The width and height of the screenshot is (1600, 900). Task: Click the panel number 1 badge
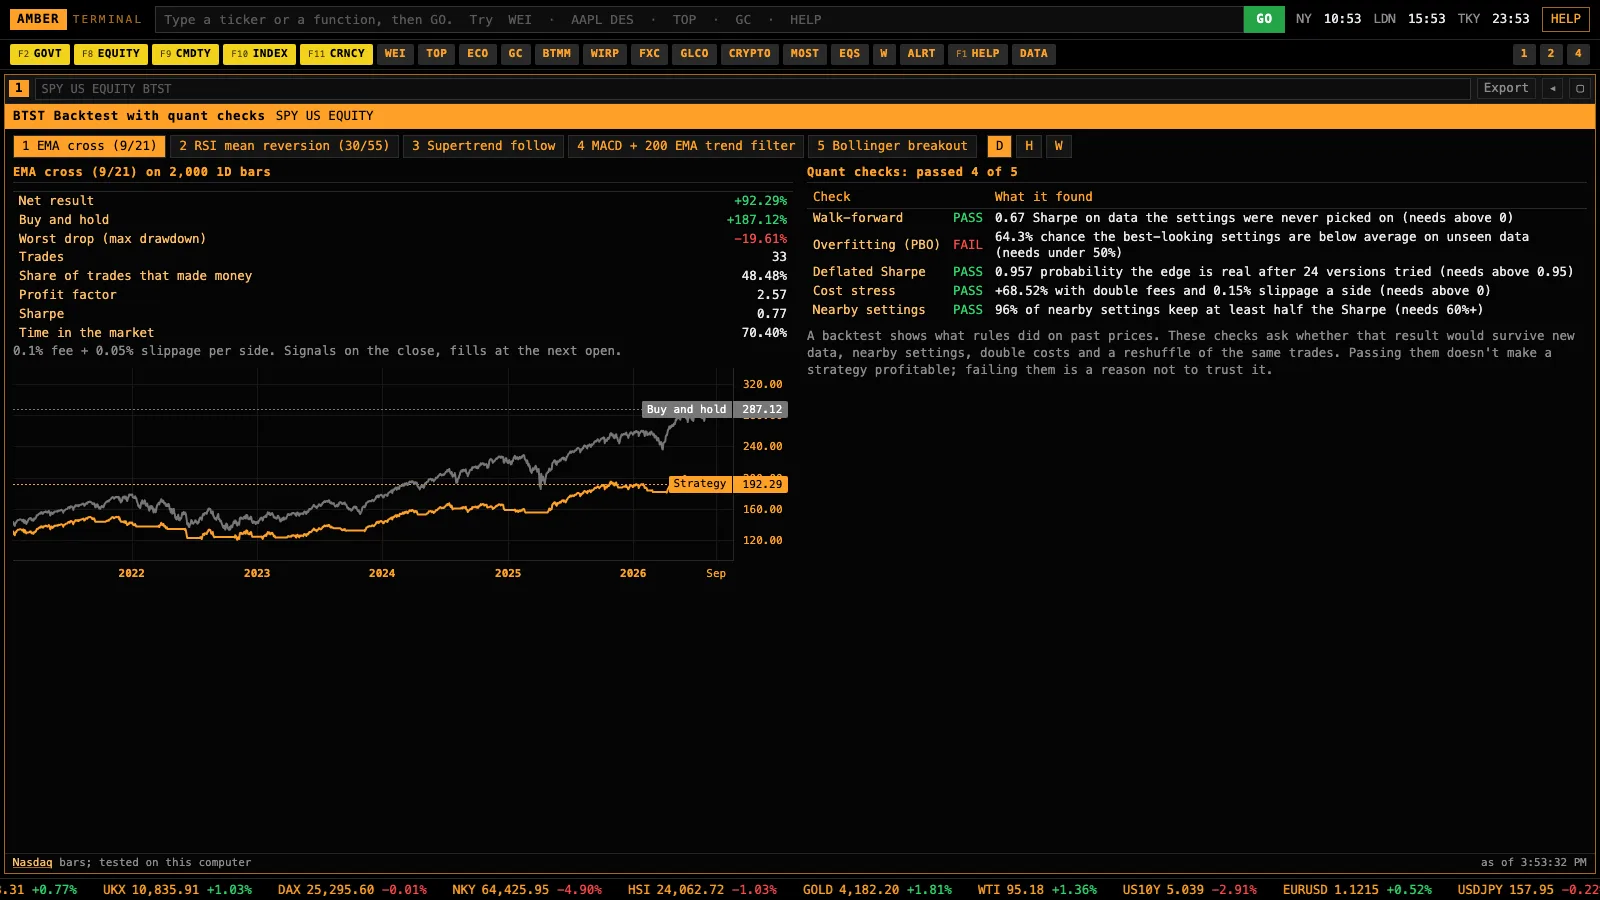tap(19, 88)
